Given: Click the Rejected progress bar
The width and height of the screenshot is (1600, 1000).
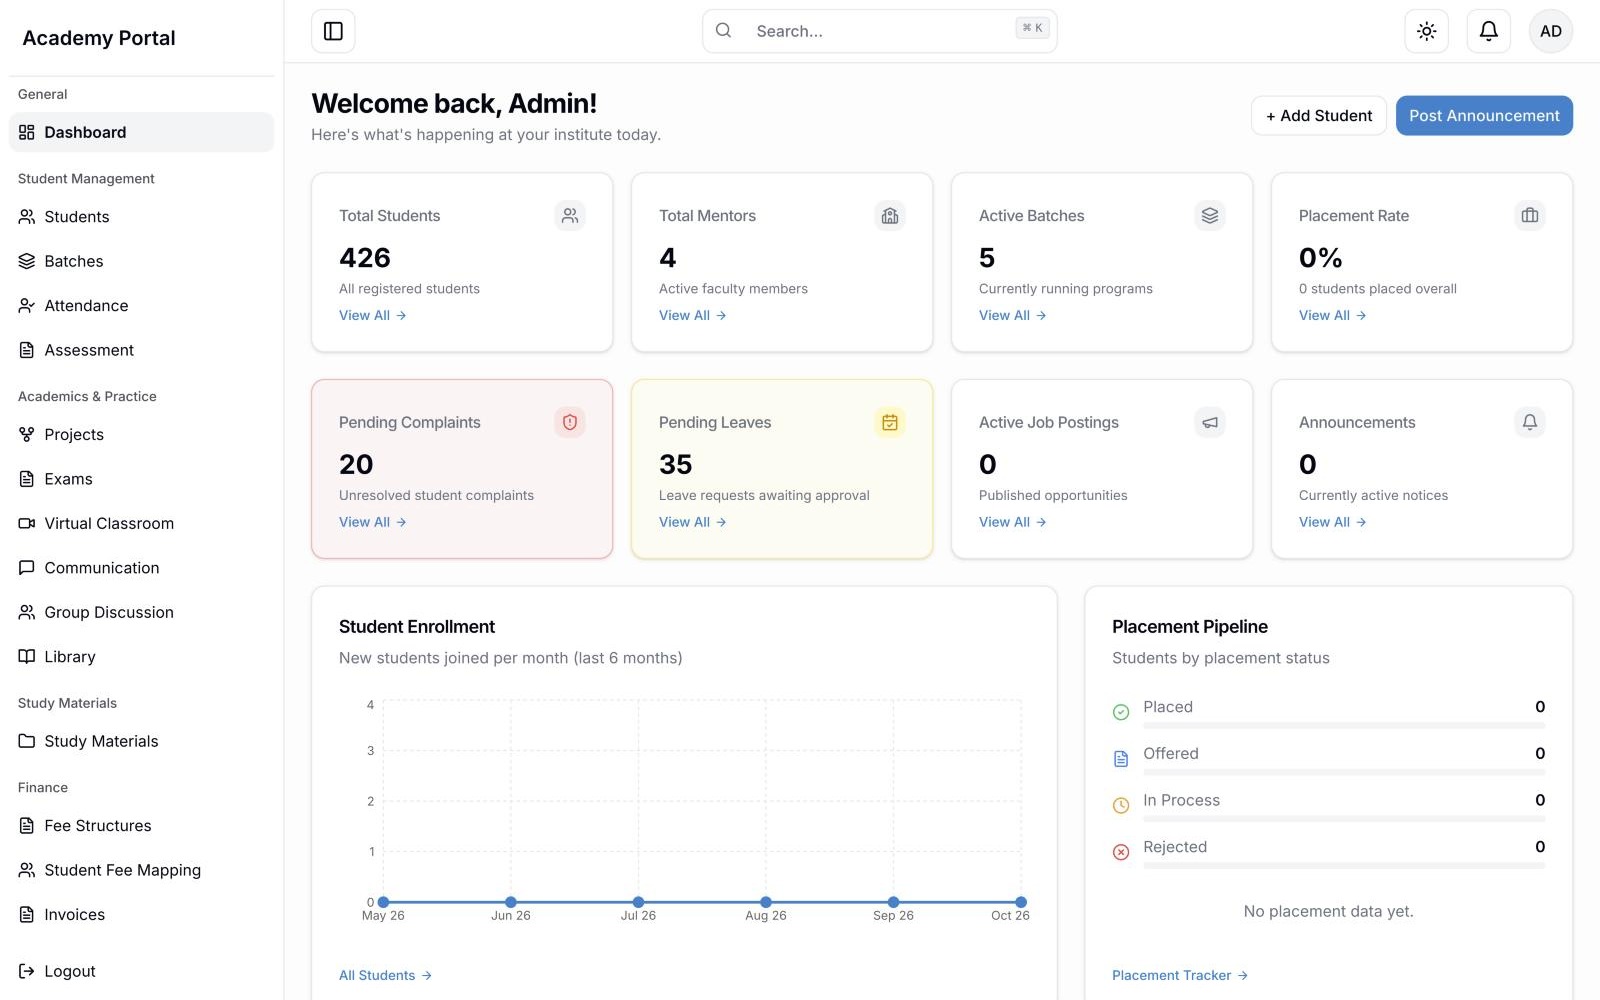Looking at the screenshot, I should 1344,866.
